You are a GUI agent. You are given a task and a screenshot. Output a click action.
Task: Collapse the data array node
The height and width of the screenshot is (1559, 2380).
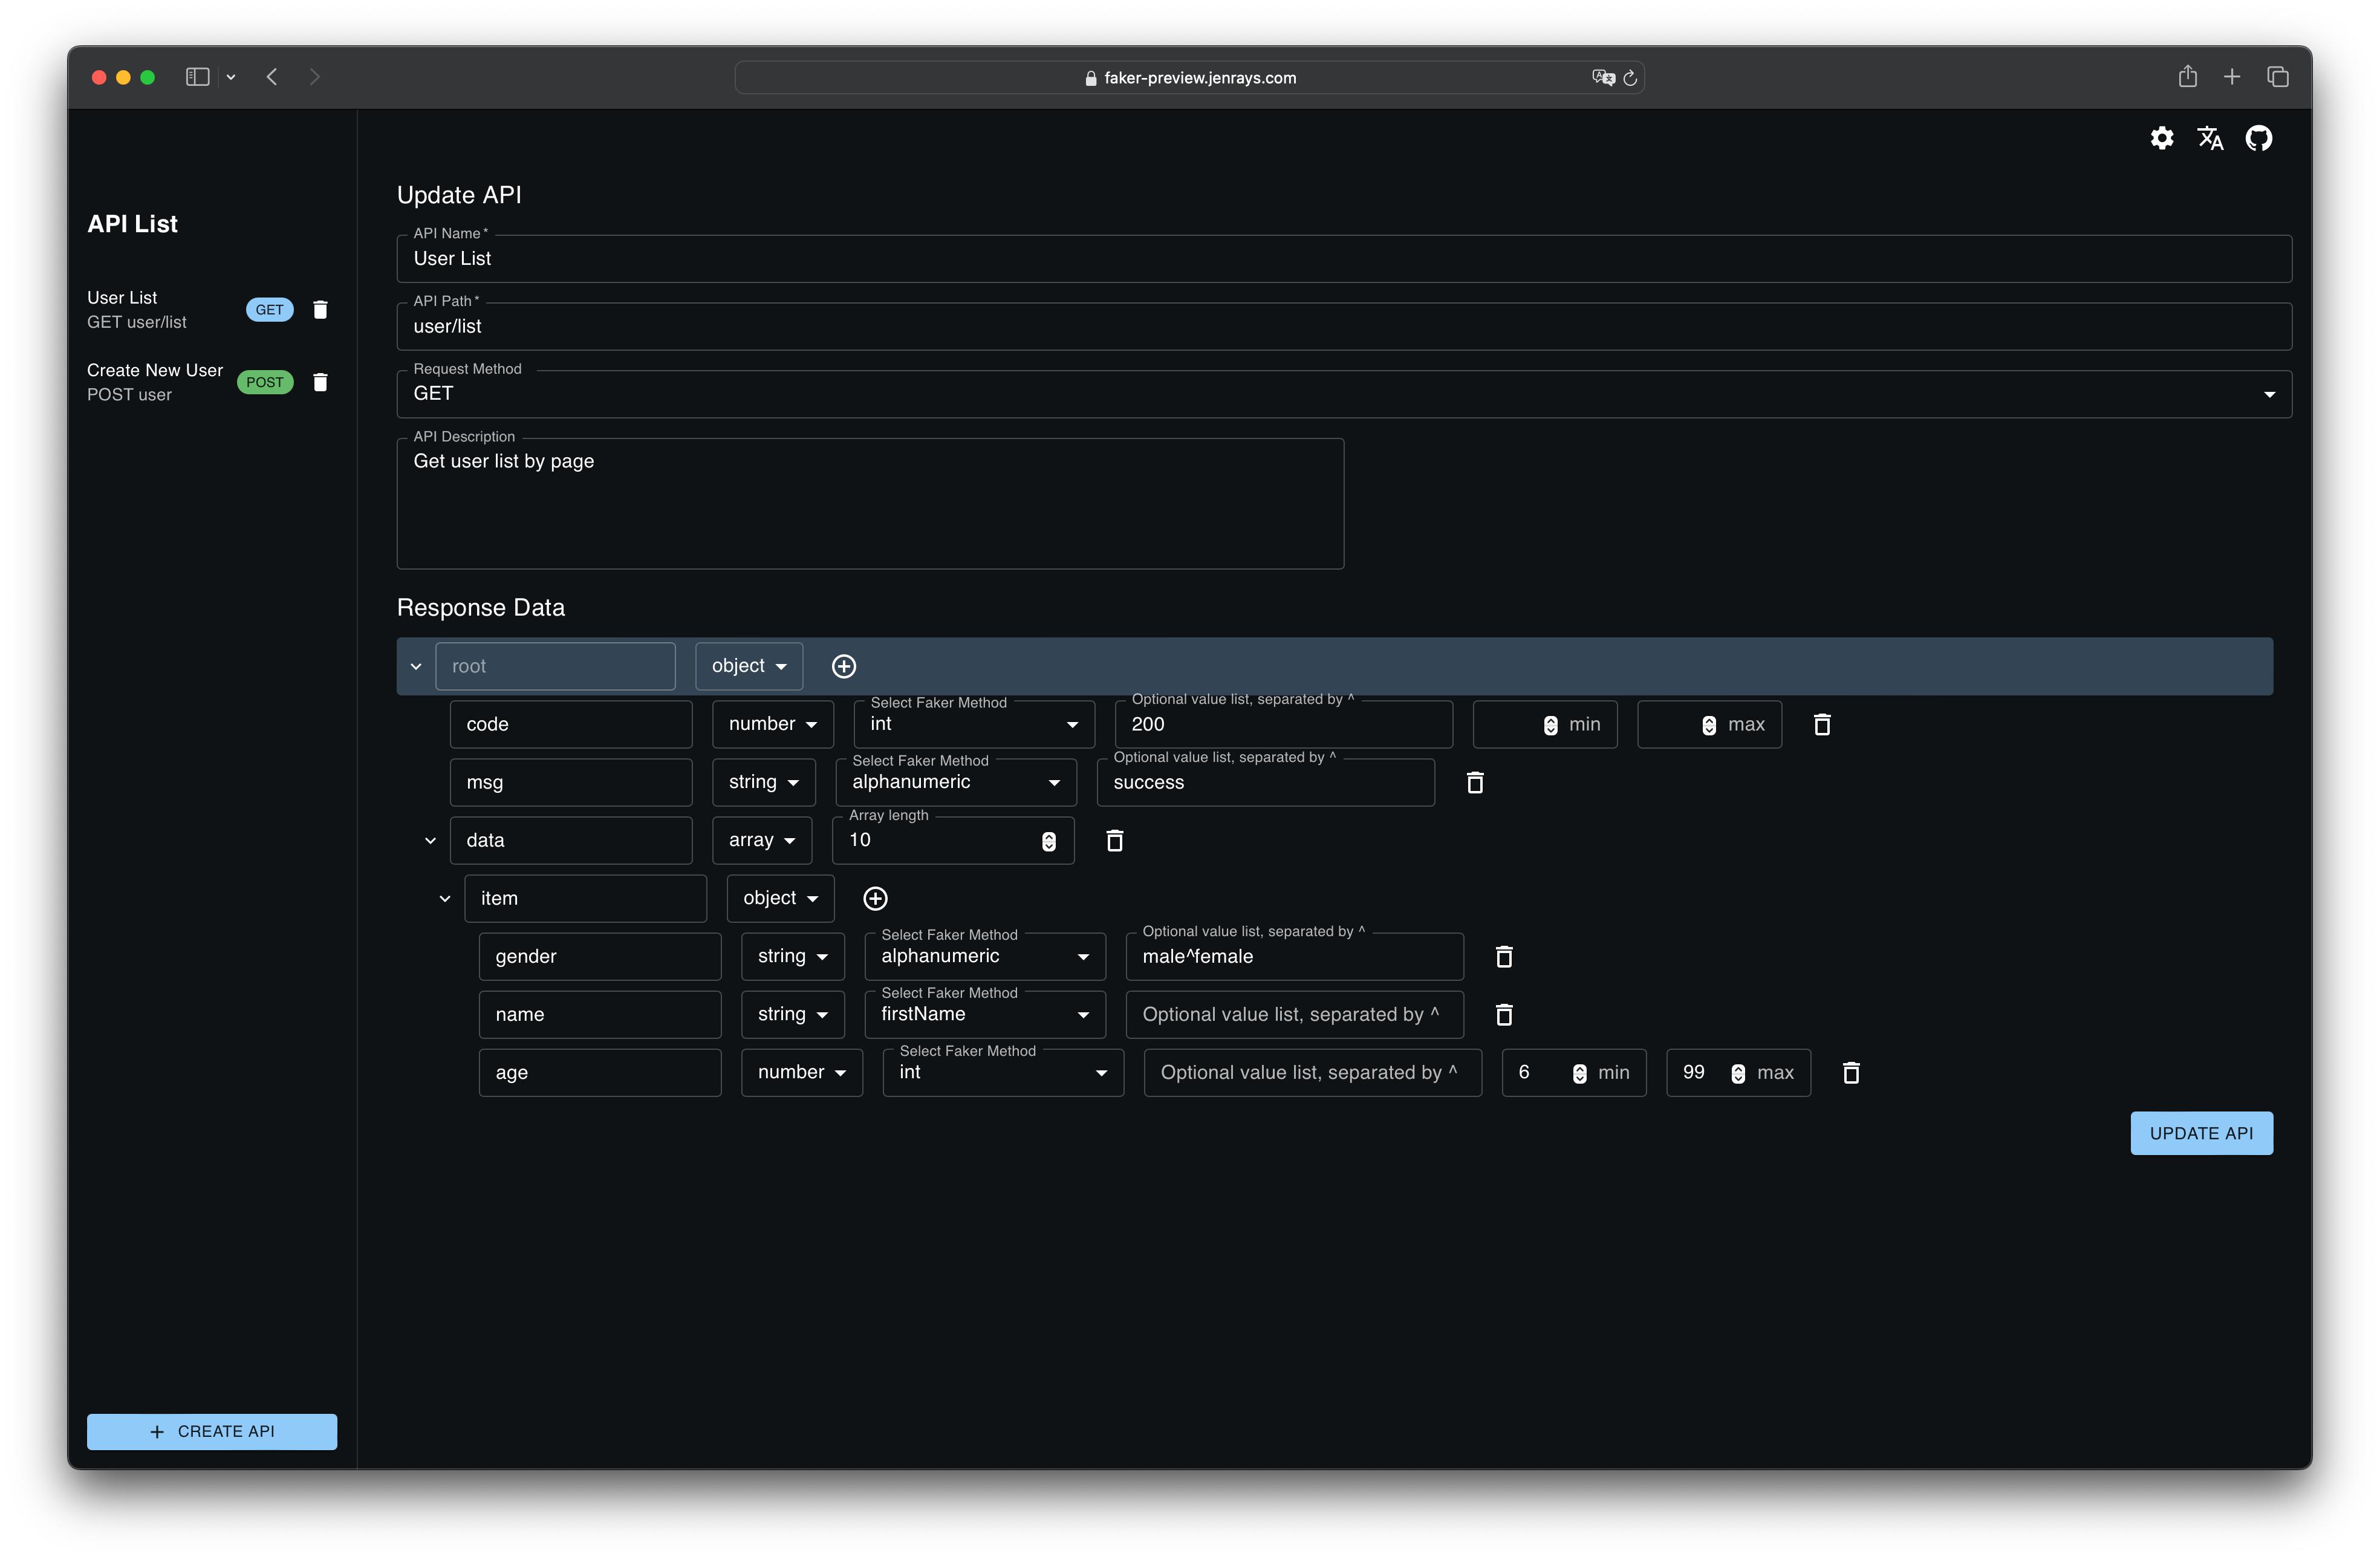(430, 840)
